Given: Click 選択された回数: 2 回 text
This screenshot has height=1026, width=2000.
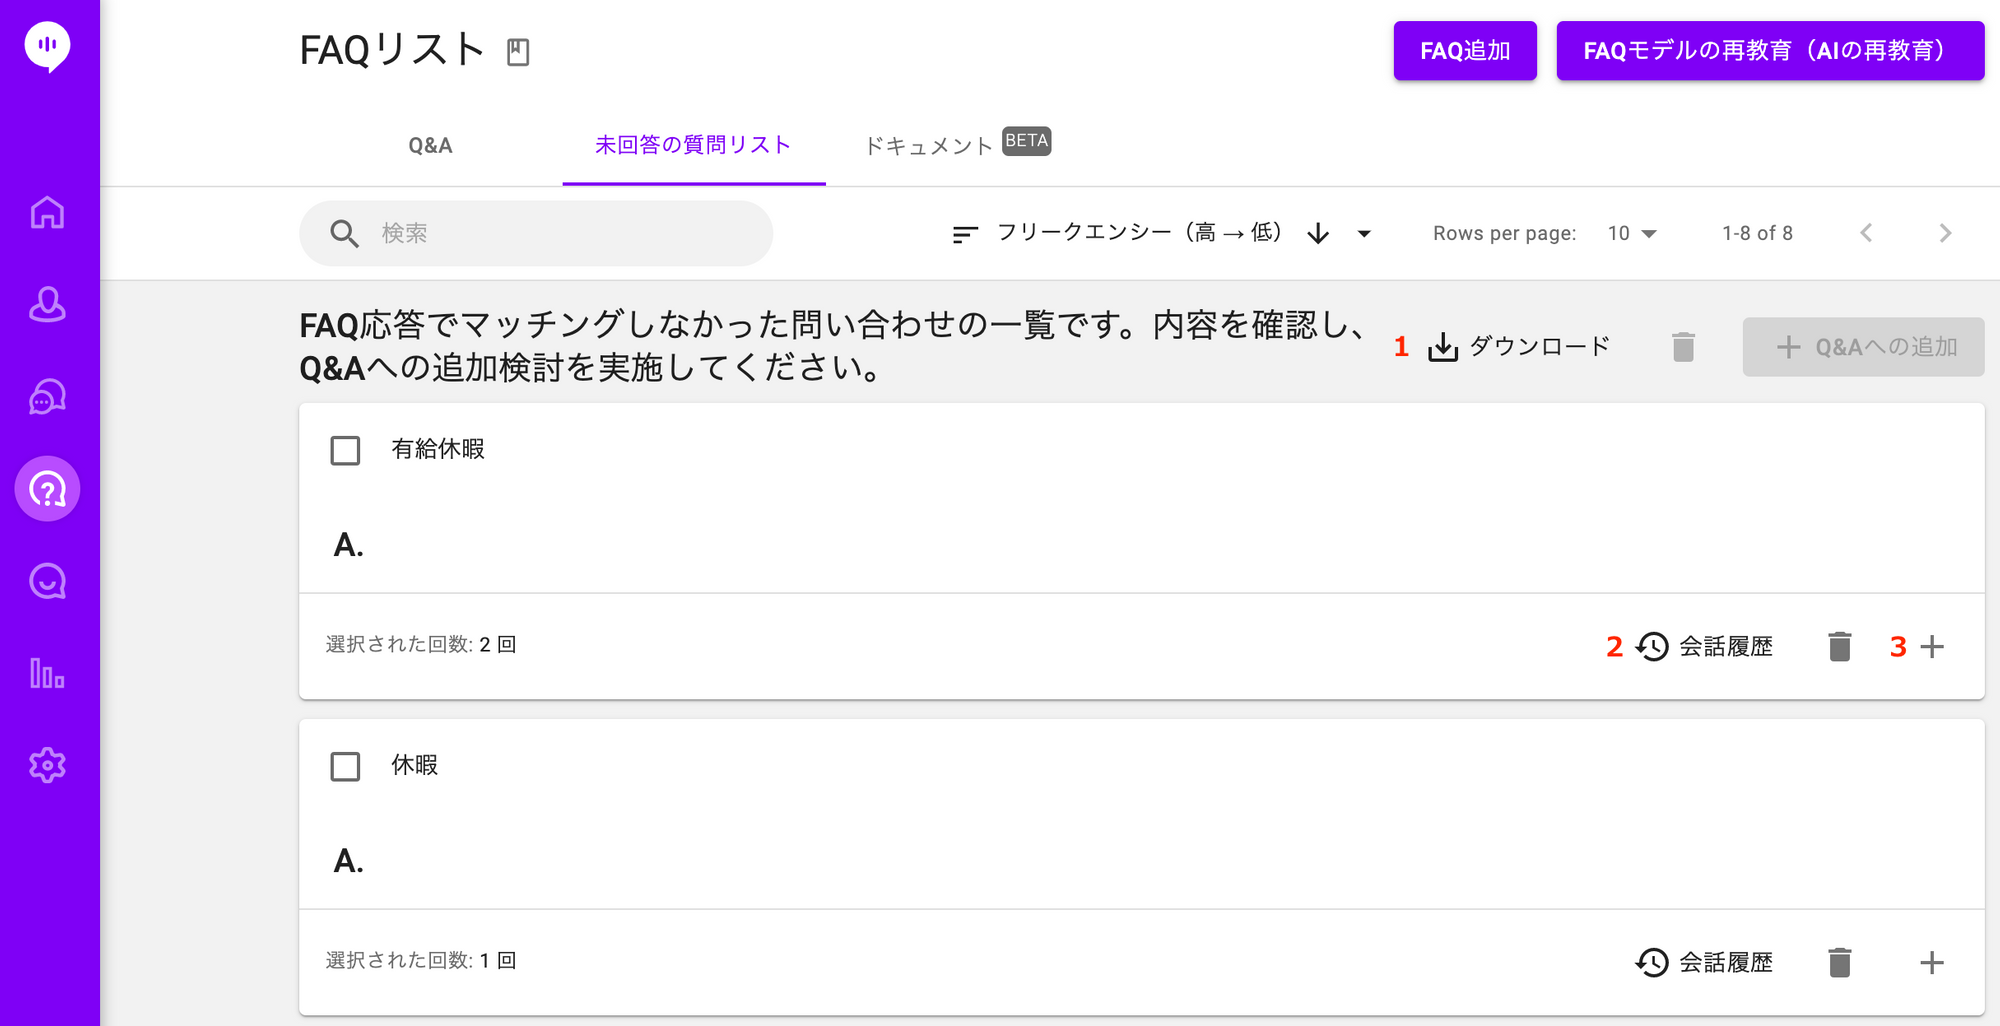Looking at the screenshot, I should click(x=421, y=645).
